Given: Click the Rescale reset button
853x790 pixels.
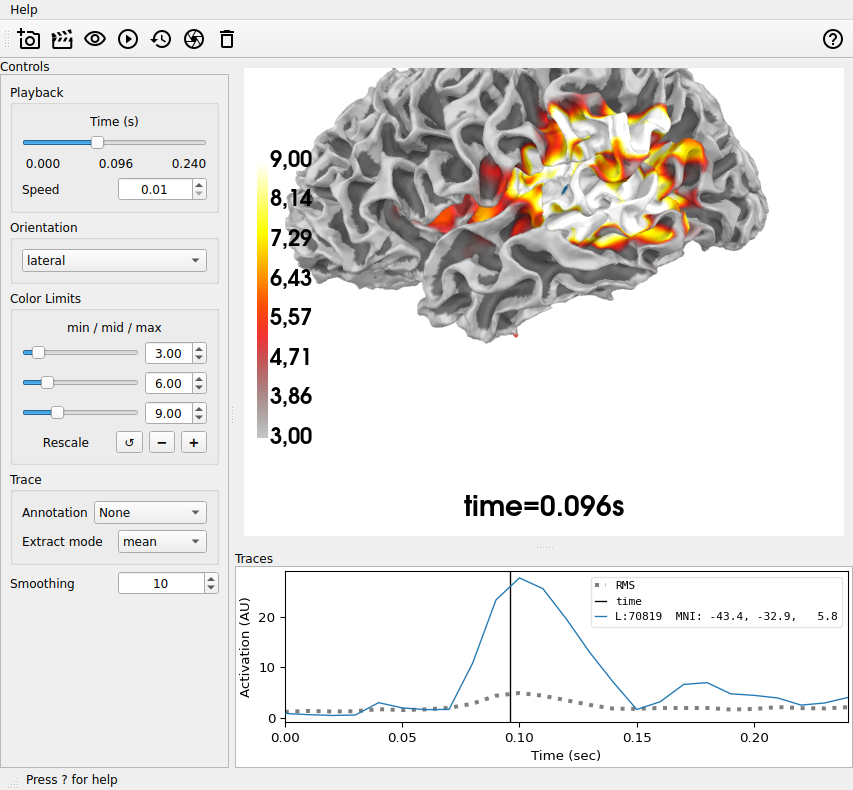Looking at the screenshot, I should [x=129, y=442].
